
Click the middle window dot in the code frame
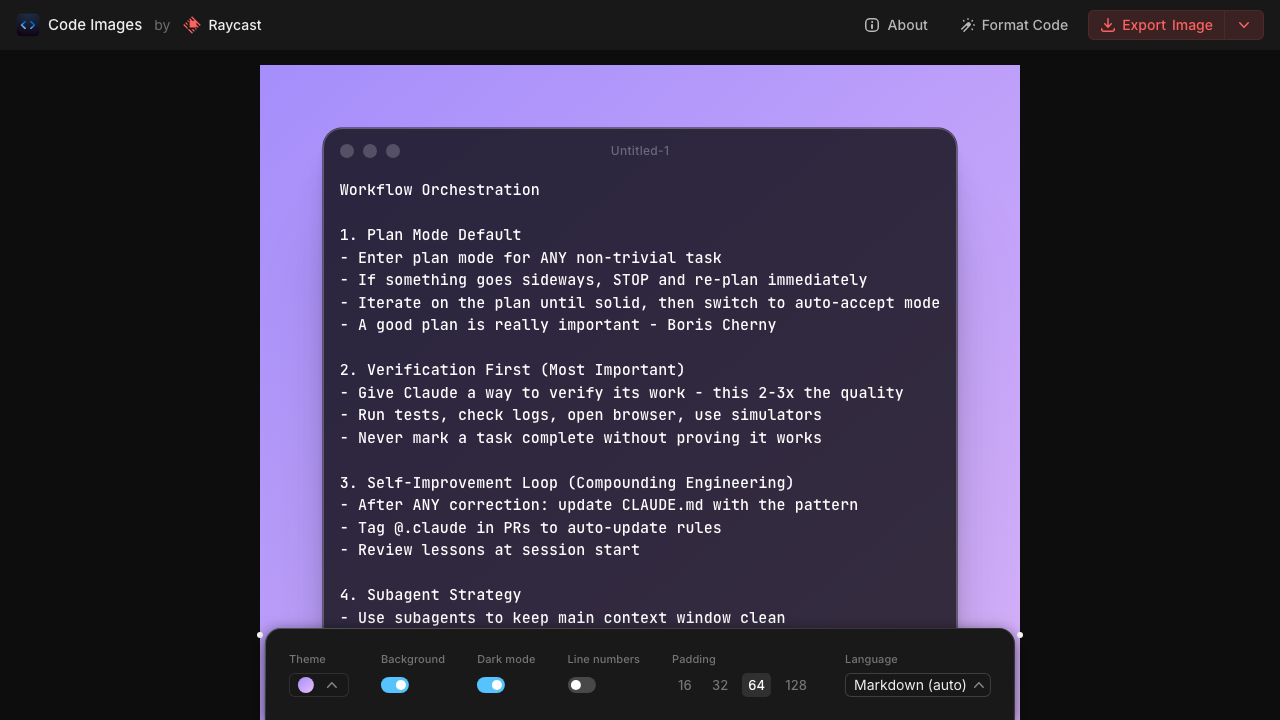point(370,151)
